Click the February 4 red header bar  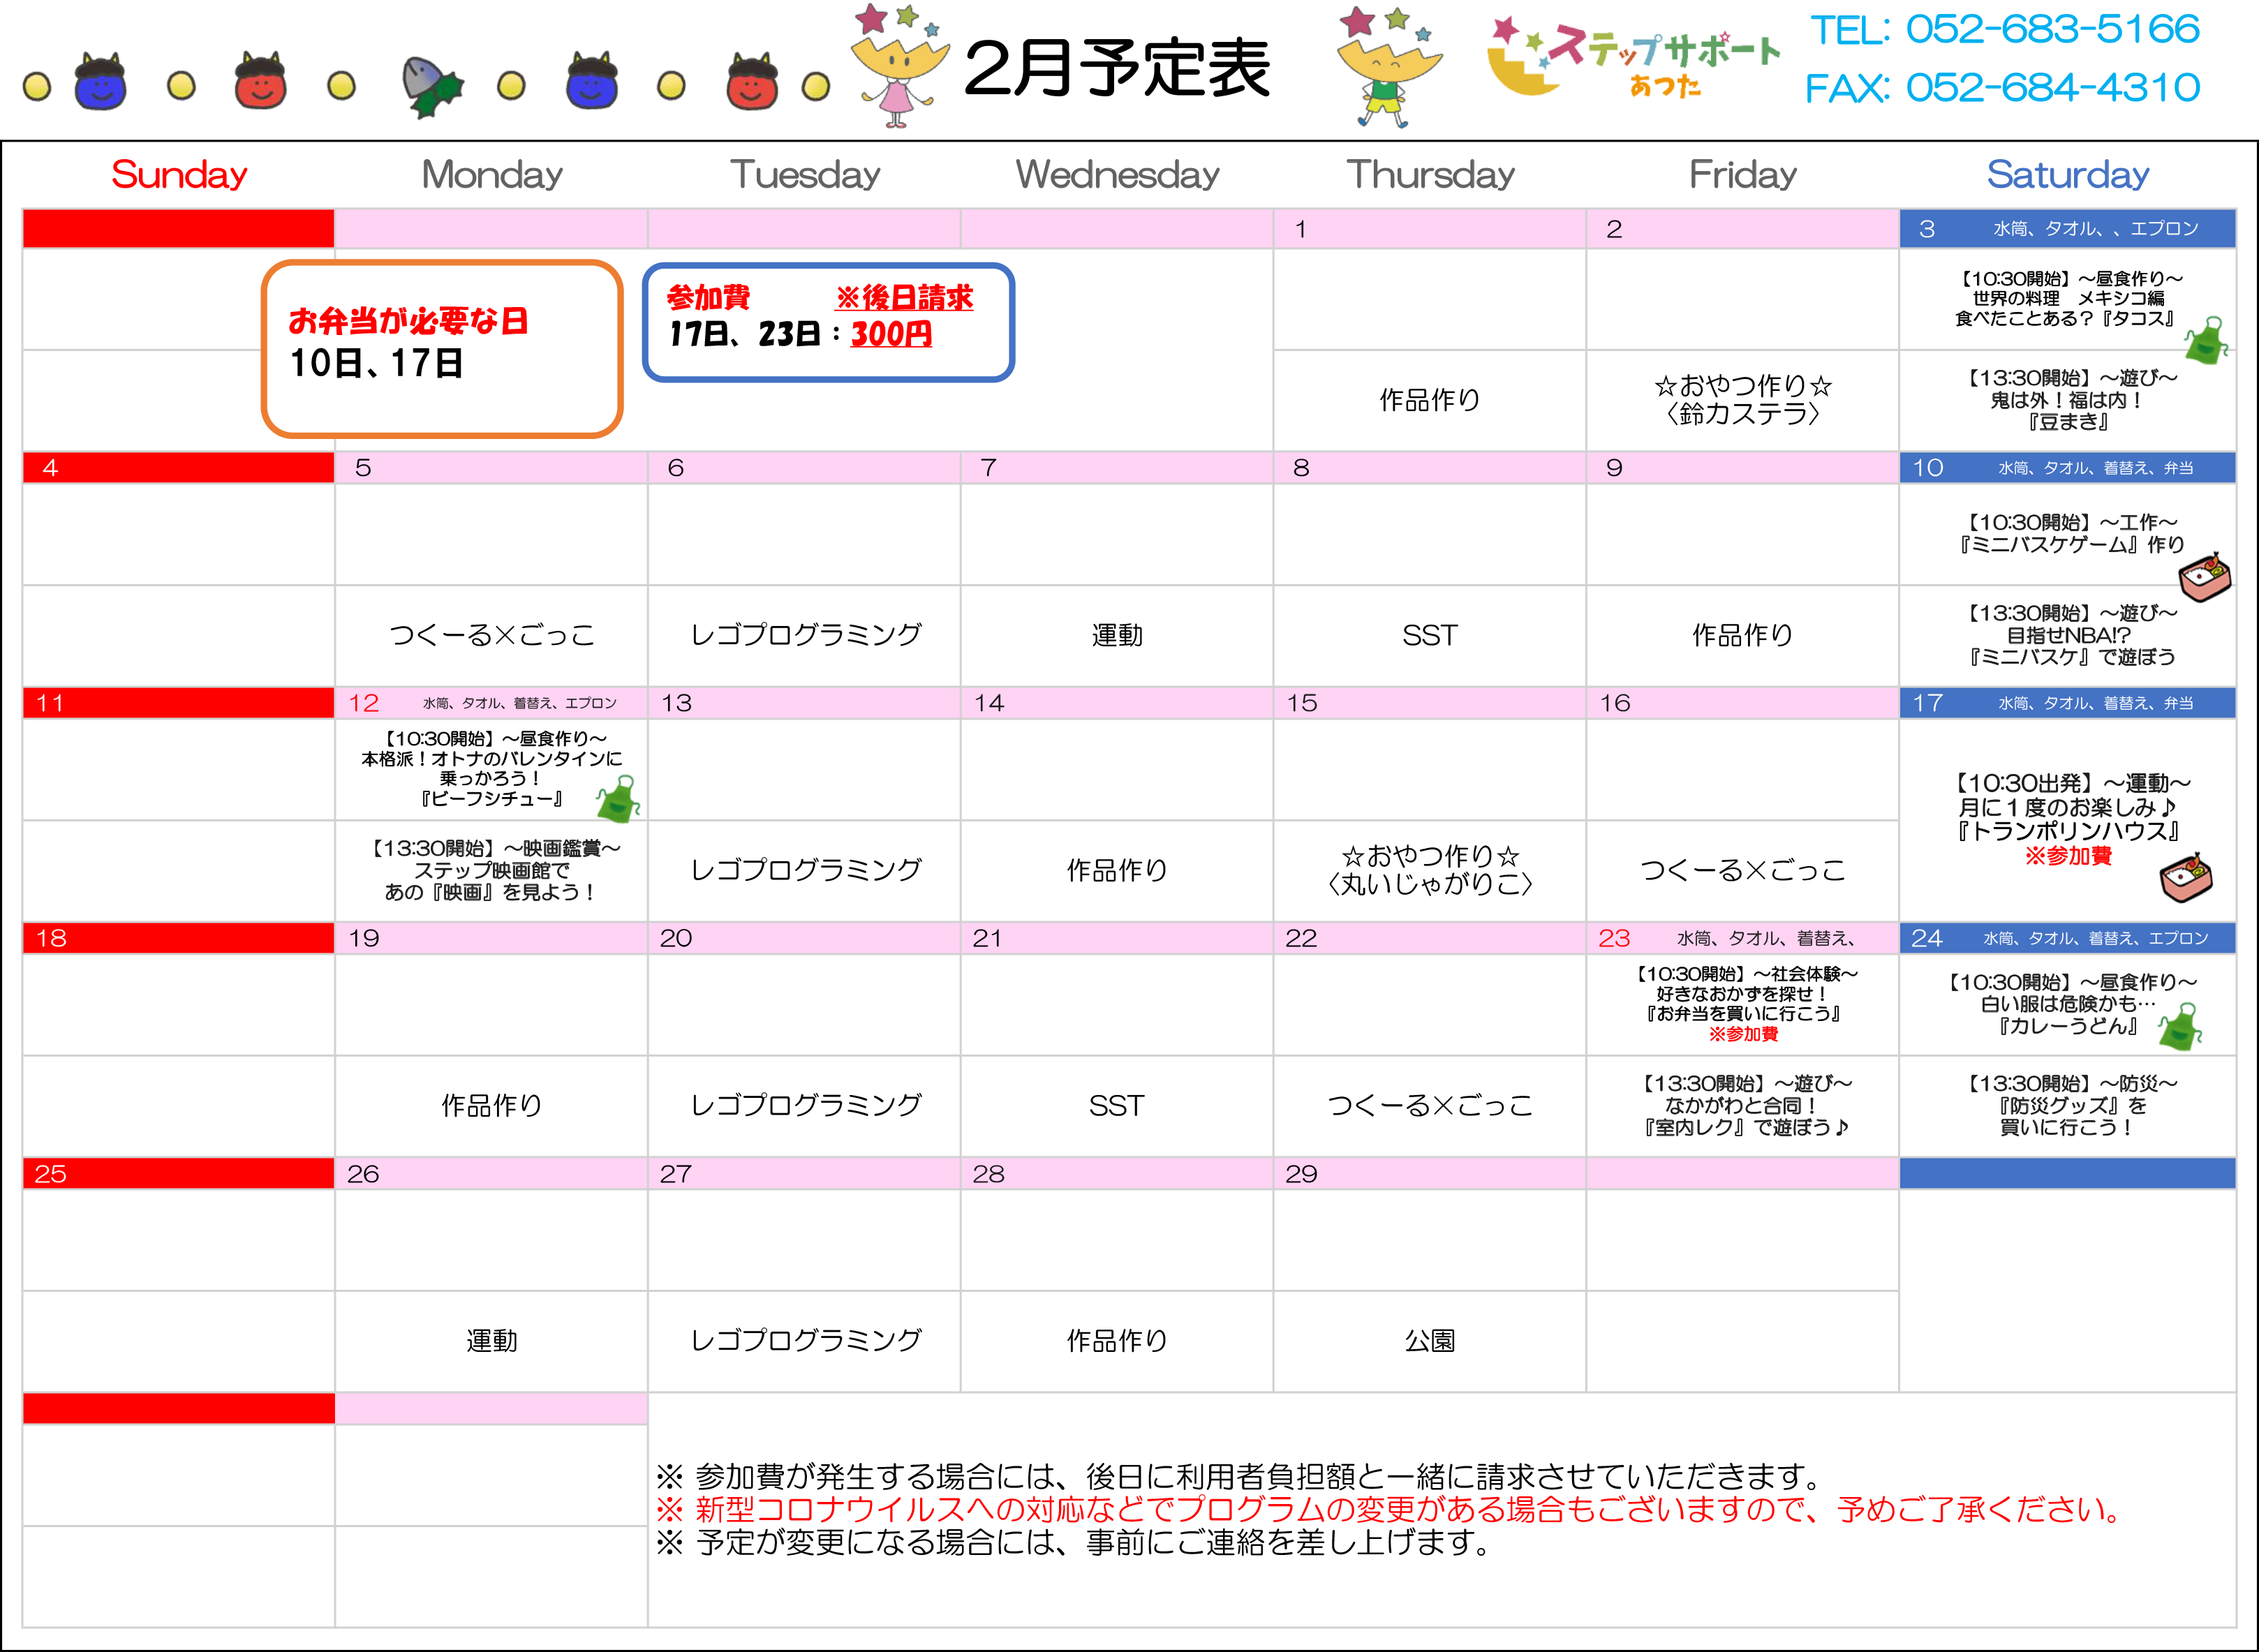[178, 467]
